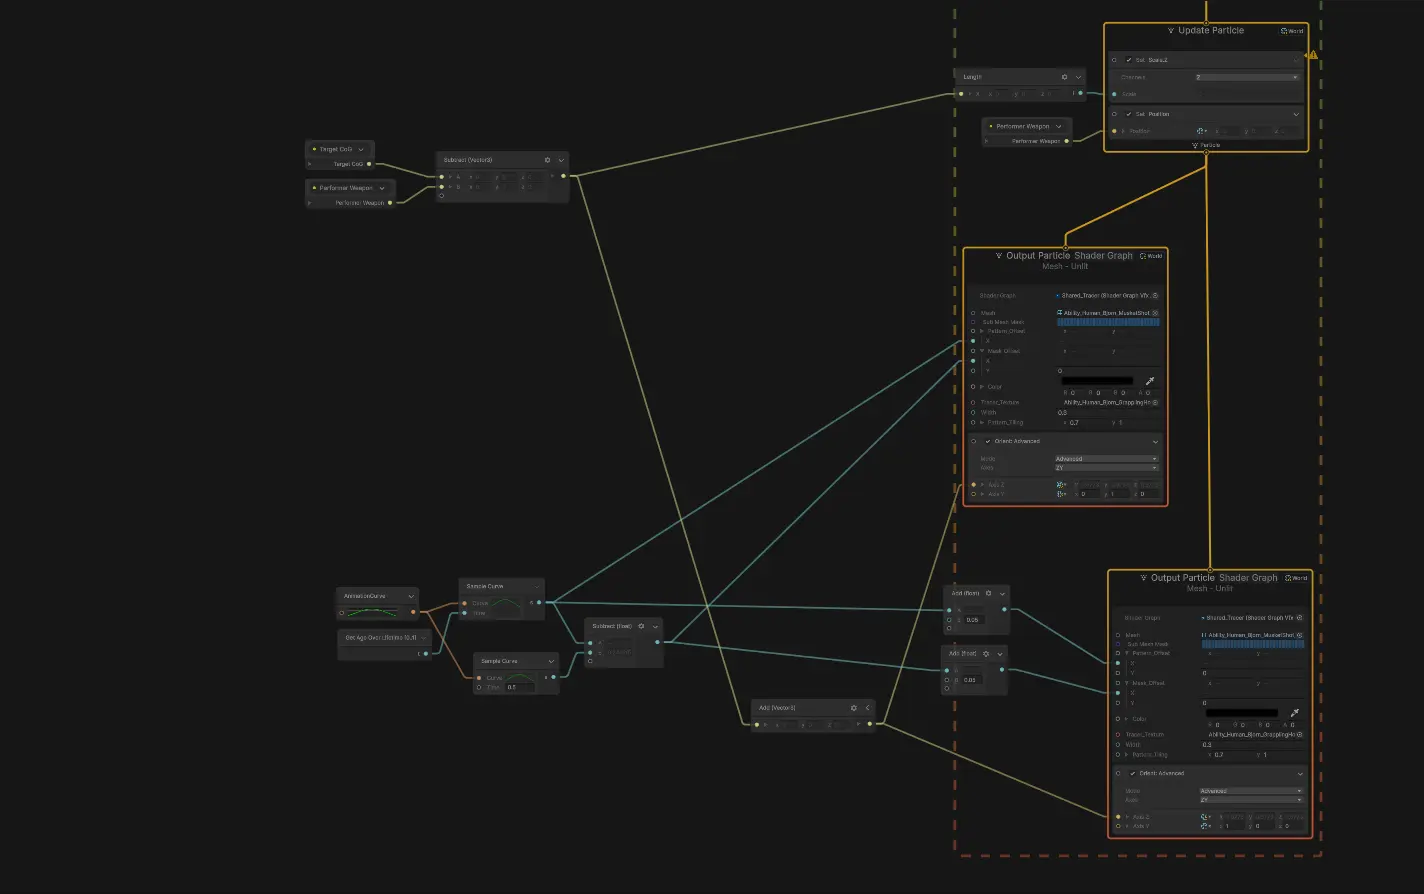Screen dimensions: 1424x894
Task: Click the gear icon on Length node
Action: point(1064,77)
